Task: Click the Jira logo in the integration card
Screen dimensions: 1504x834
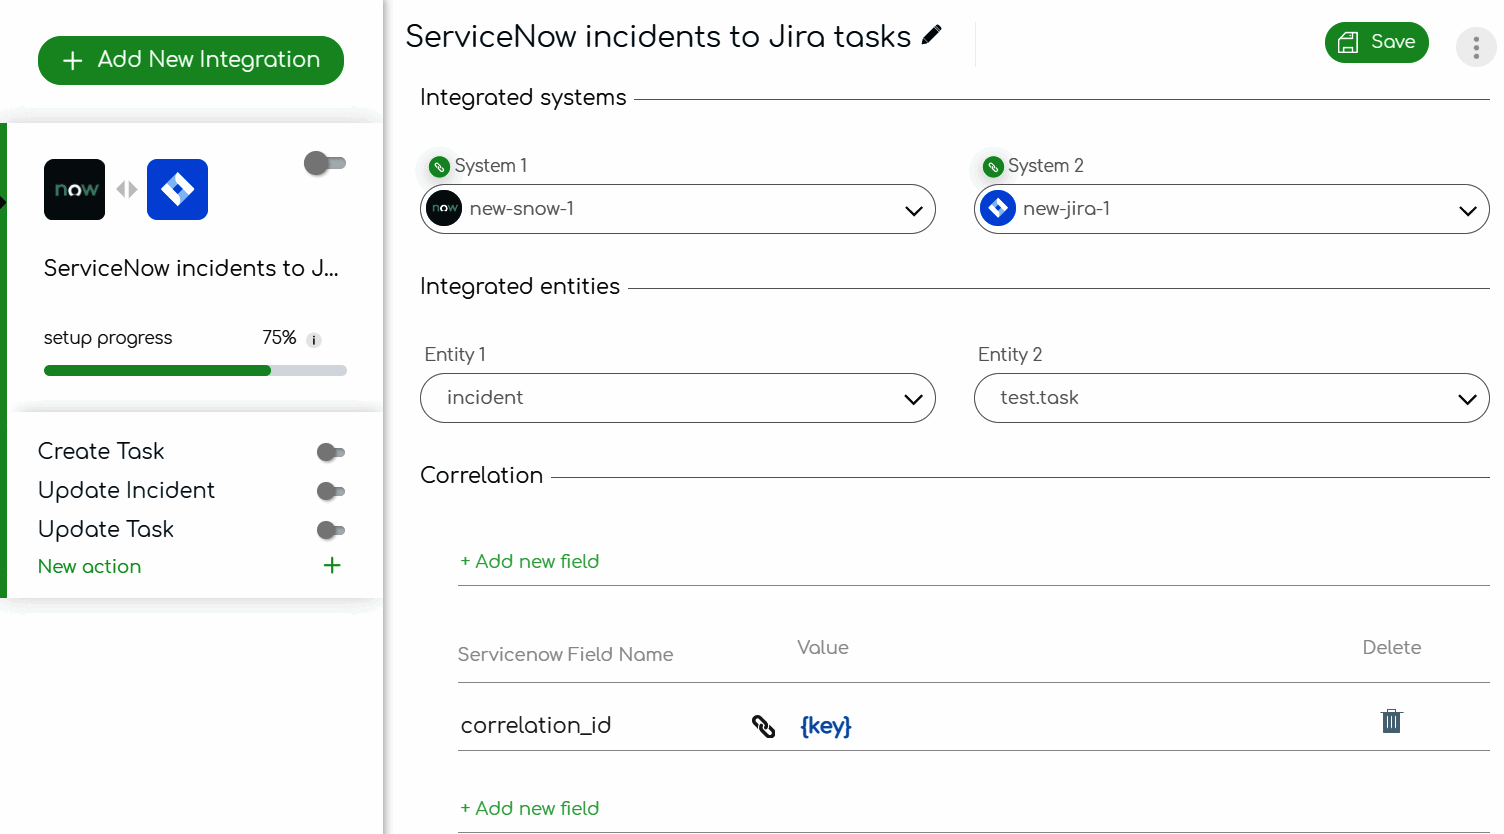Action: (x=177, y=189)
